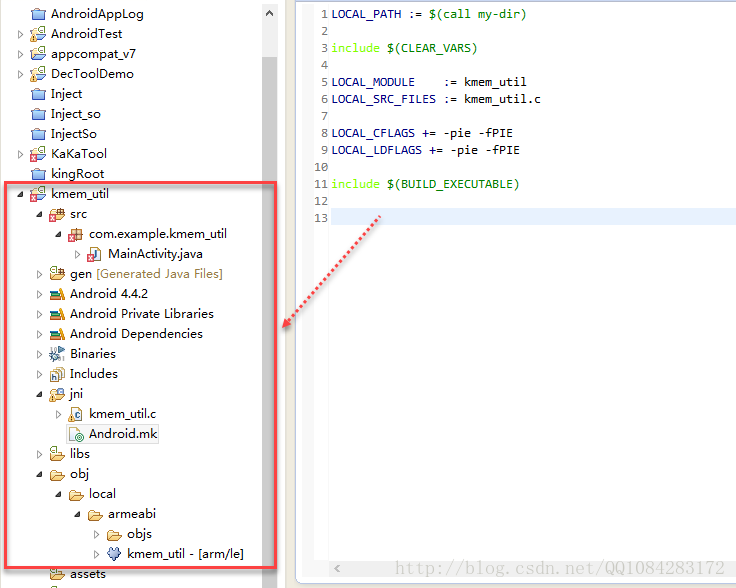The width and height of the screenshot is (736, 588).
Task: Open the AndroidAppLog project folder icon
Action: 38,14
